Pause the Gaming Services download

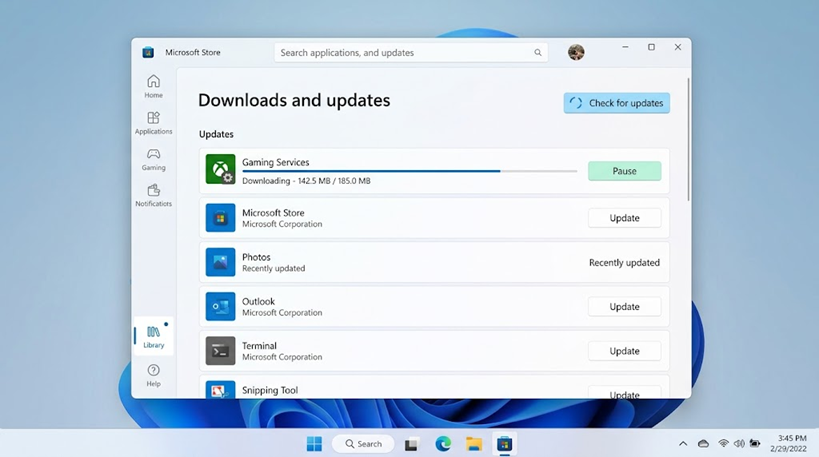coord(624,171)
